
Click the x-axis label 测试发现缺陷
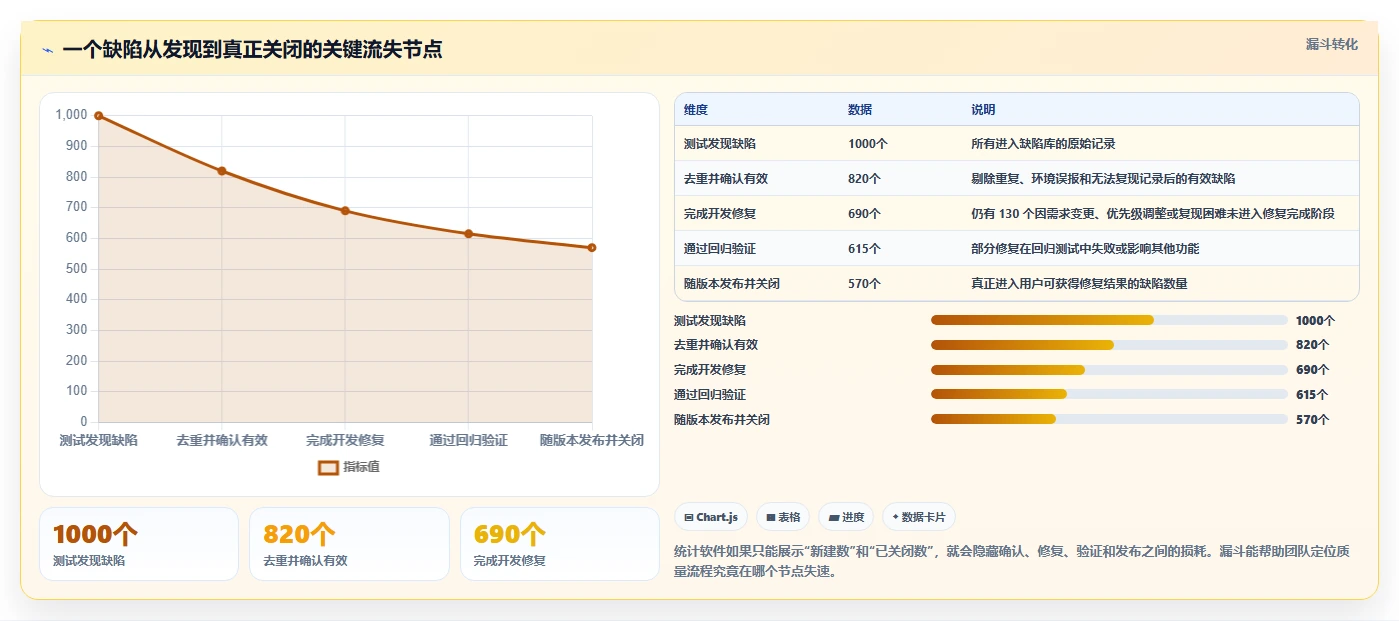pos(98,440)
